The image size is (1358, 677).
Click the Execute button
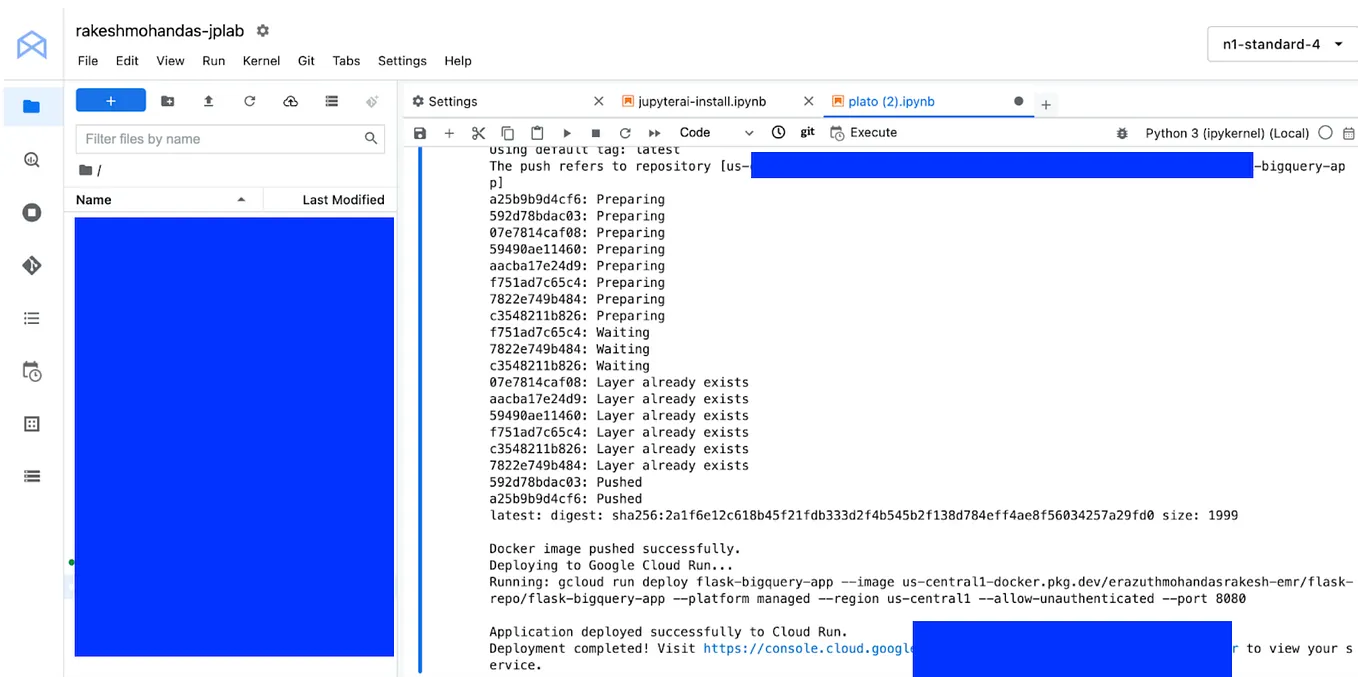864,132
